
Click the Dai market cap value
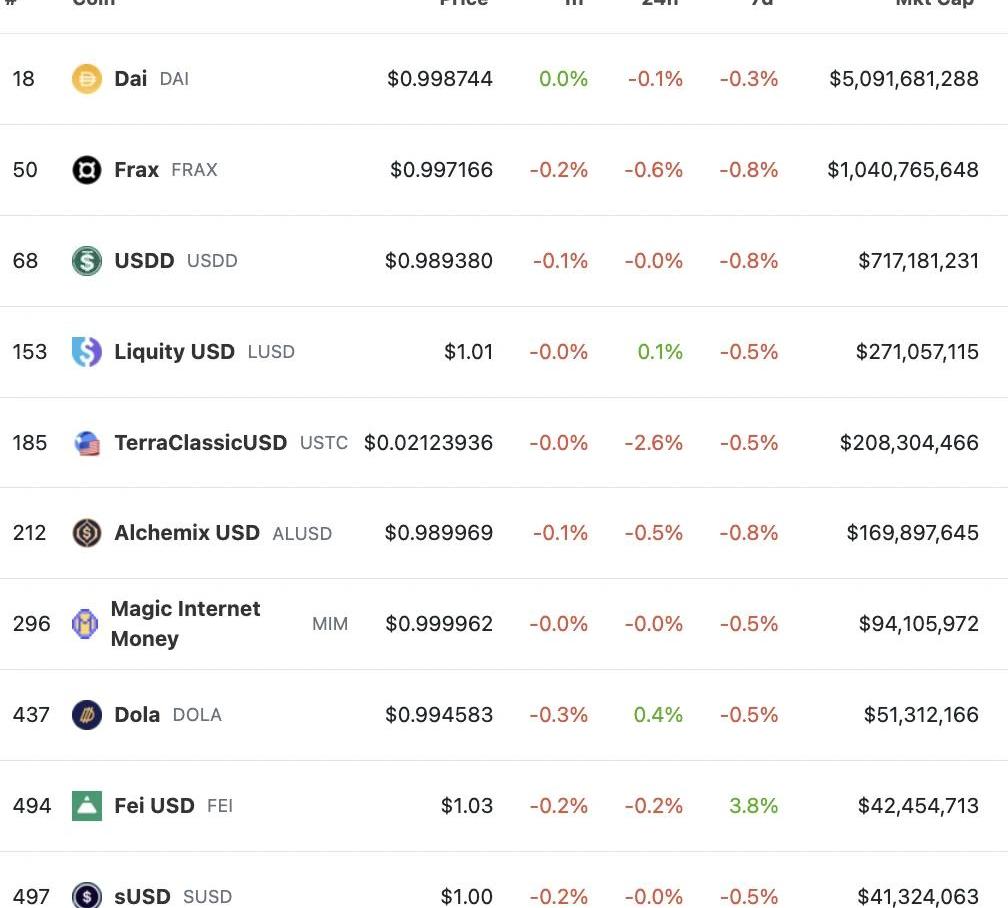(x=904, y=79)
